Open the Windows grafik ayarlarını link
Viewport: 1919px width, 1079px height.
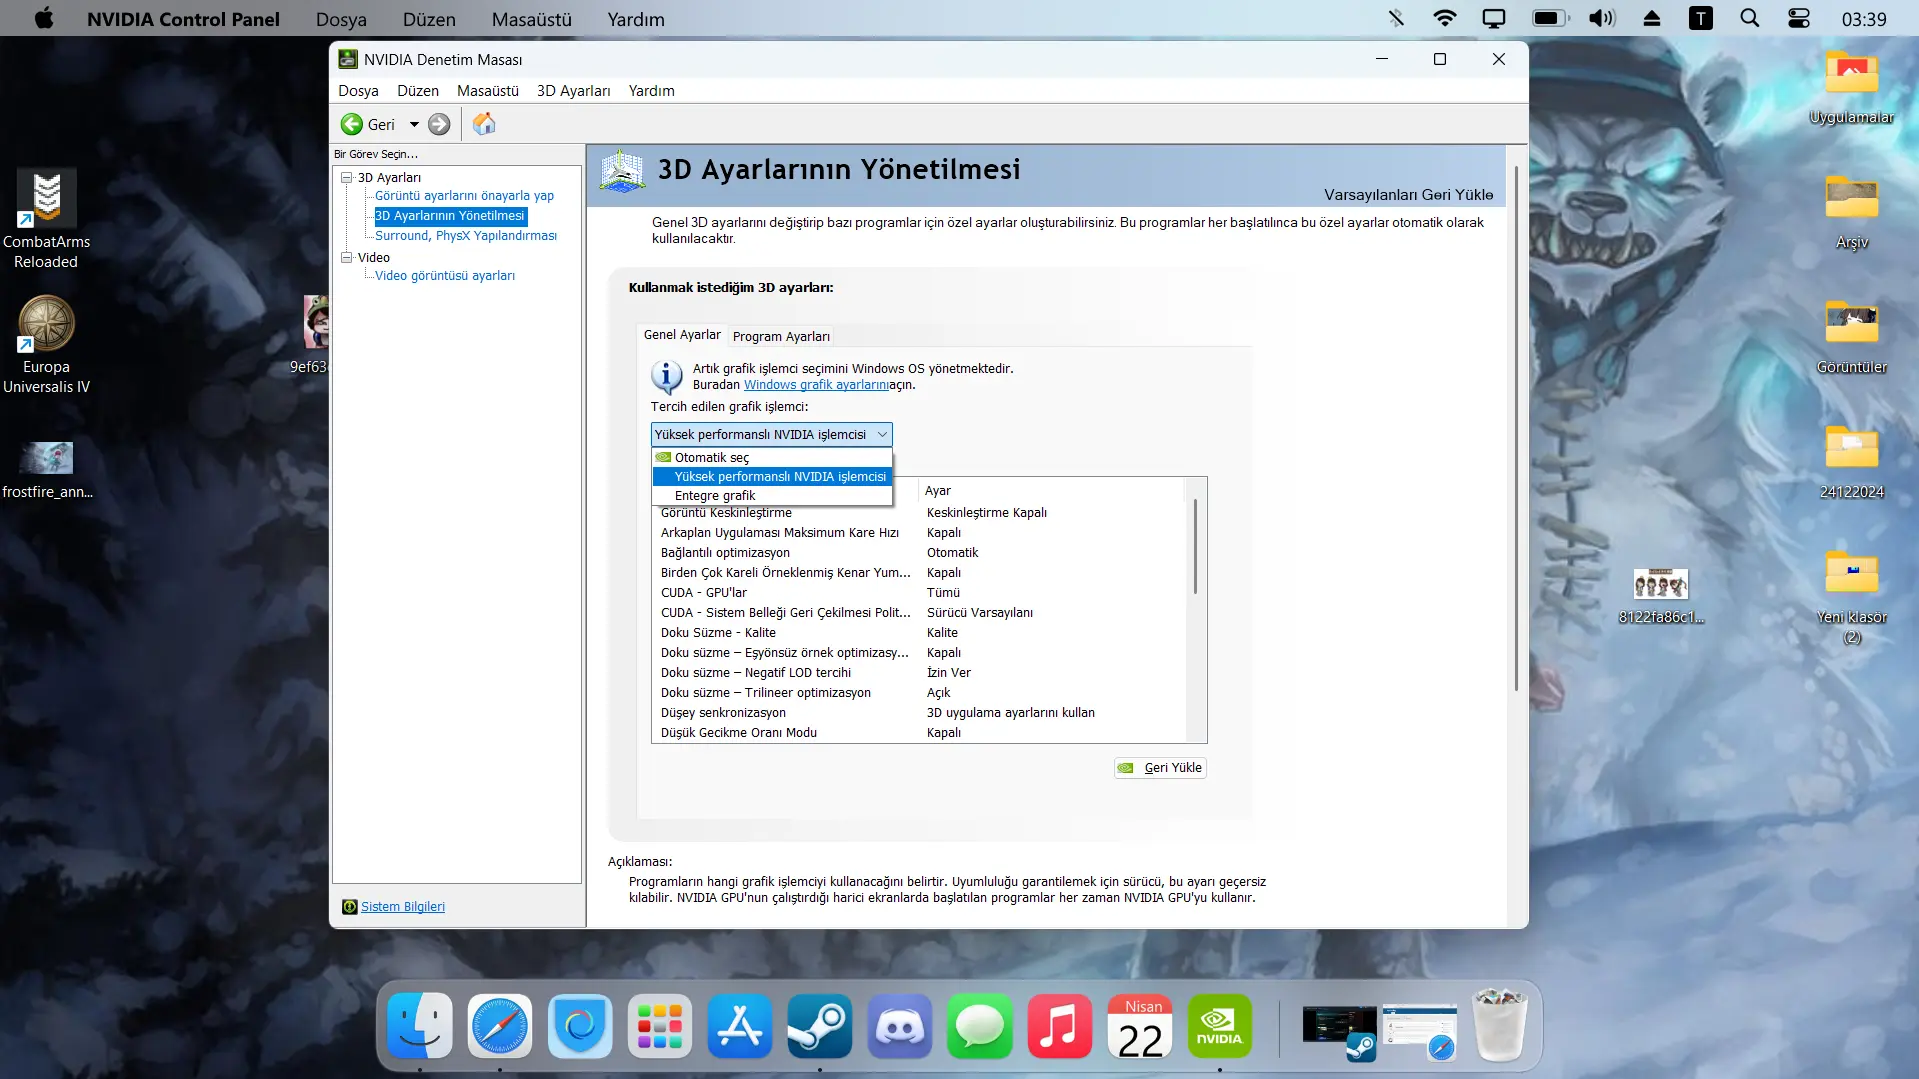click(x=816, y=385)
